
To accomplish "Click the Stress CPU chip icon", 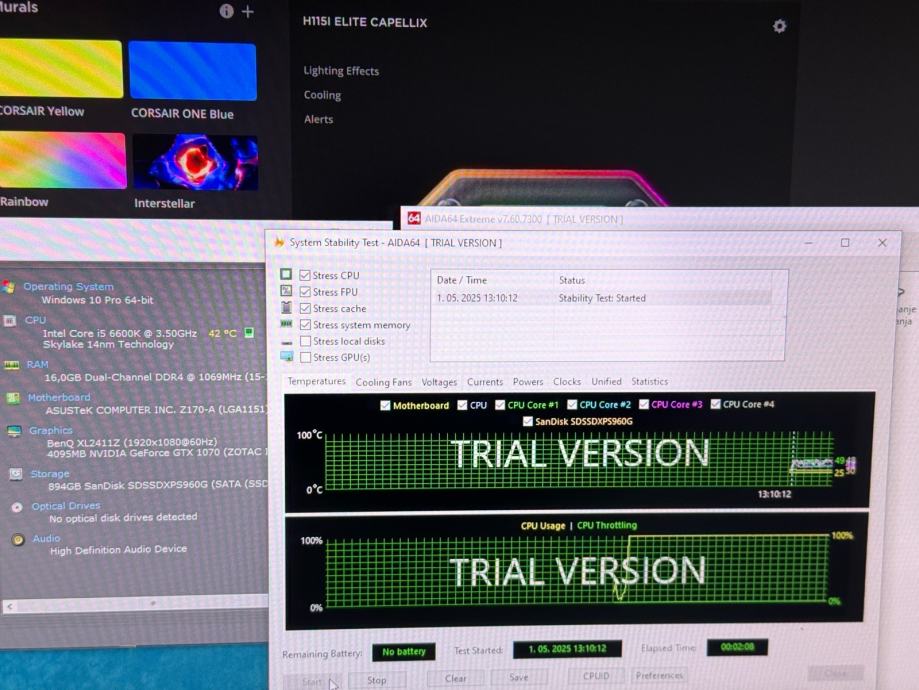I will (x=286, y=274).
